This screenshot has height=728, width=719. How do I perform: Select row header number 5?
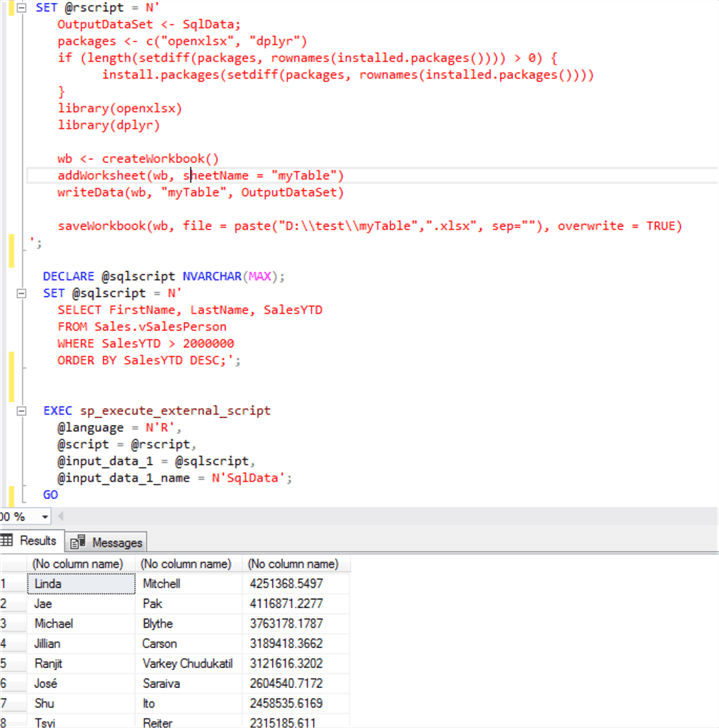pos(13,663)
